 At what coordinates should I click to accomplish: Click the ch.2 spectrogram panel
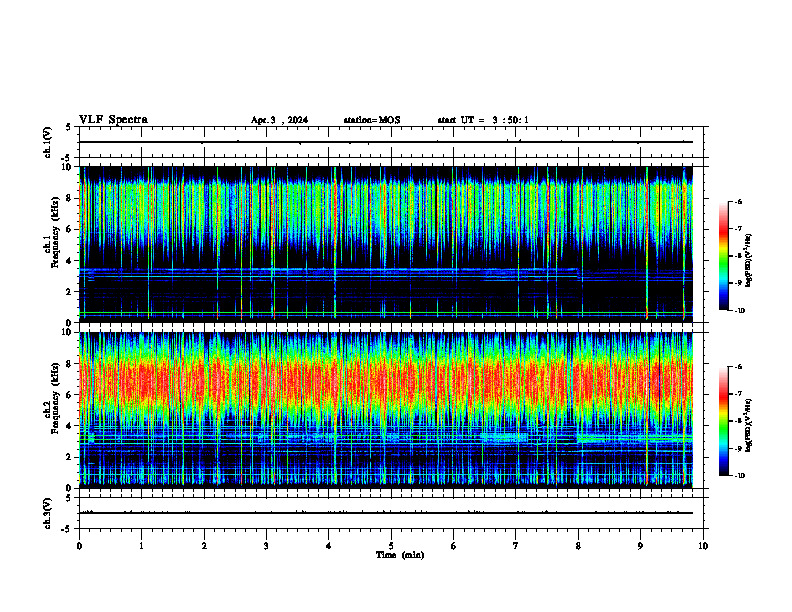point(386,410)
